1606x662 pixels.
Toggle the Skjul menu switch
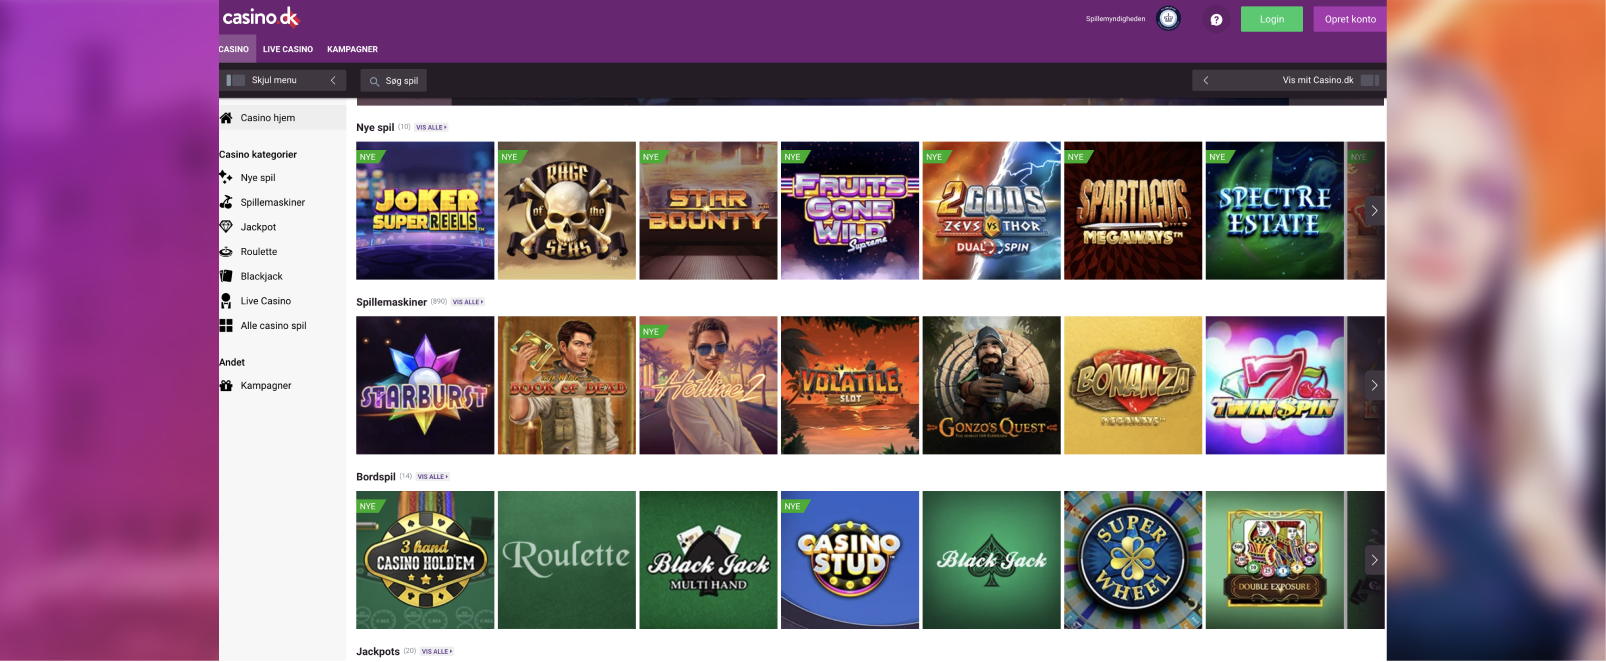point(236,80)
